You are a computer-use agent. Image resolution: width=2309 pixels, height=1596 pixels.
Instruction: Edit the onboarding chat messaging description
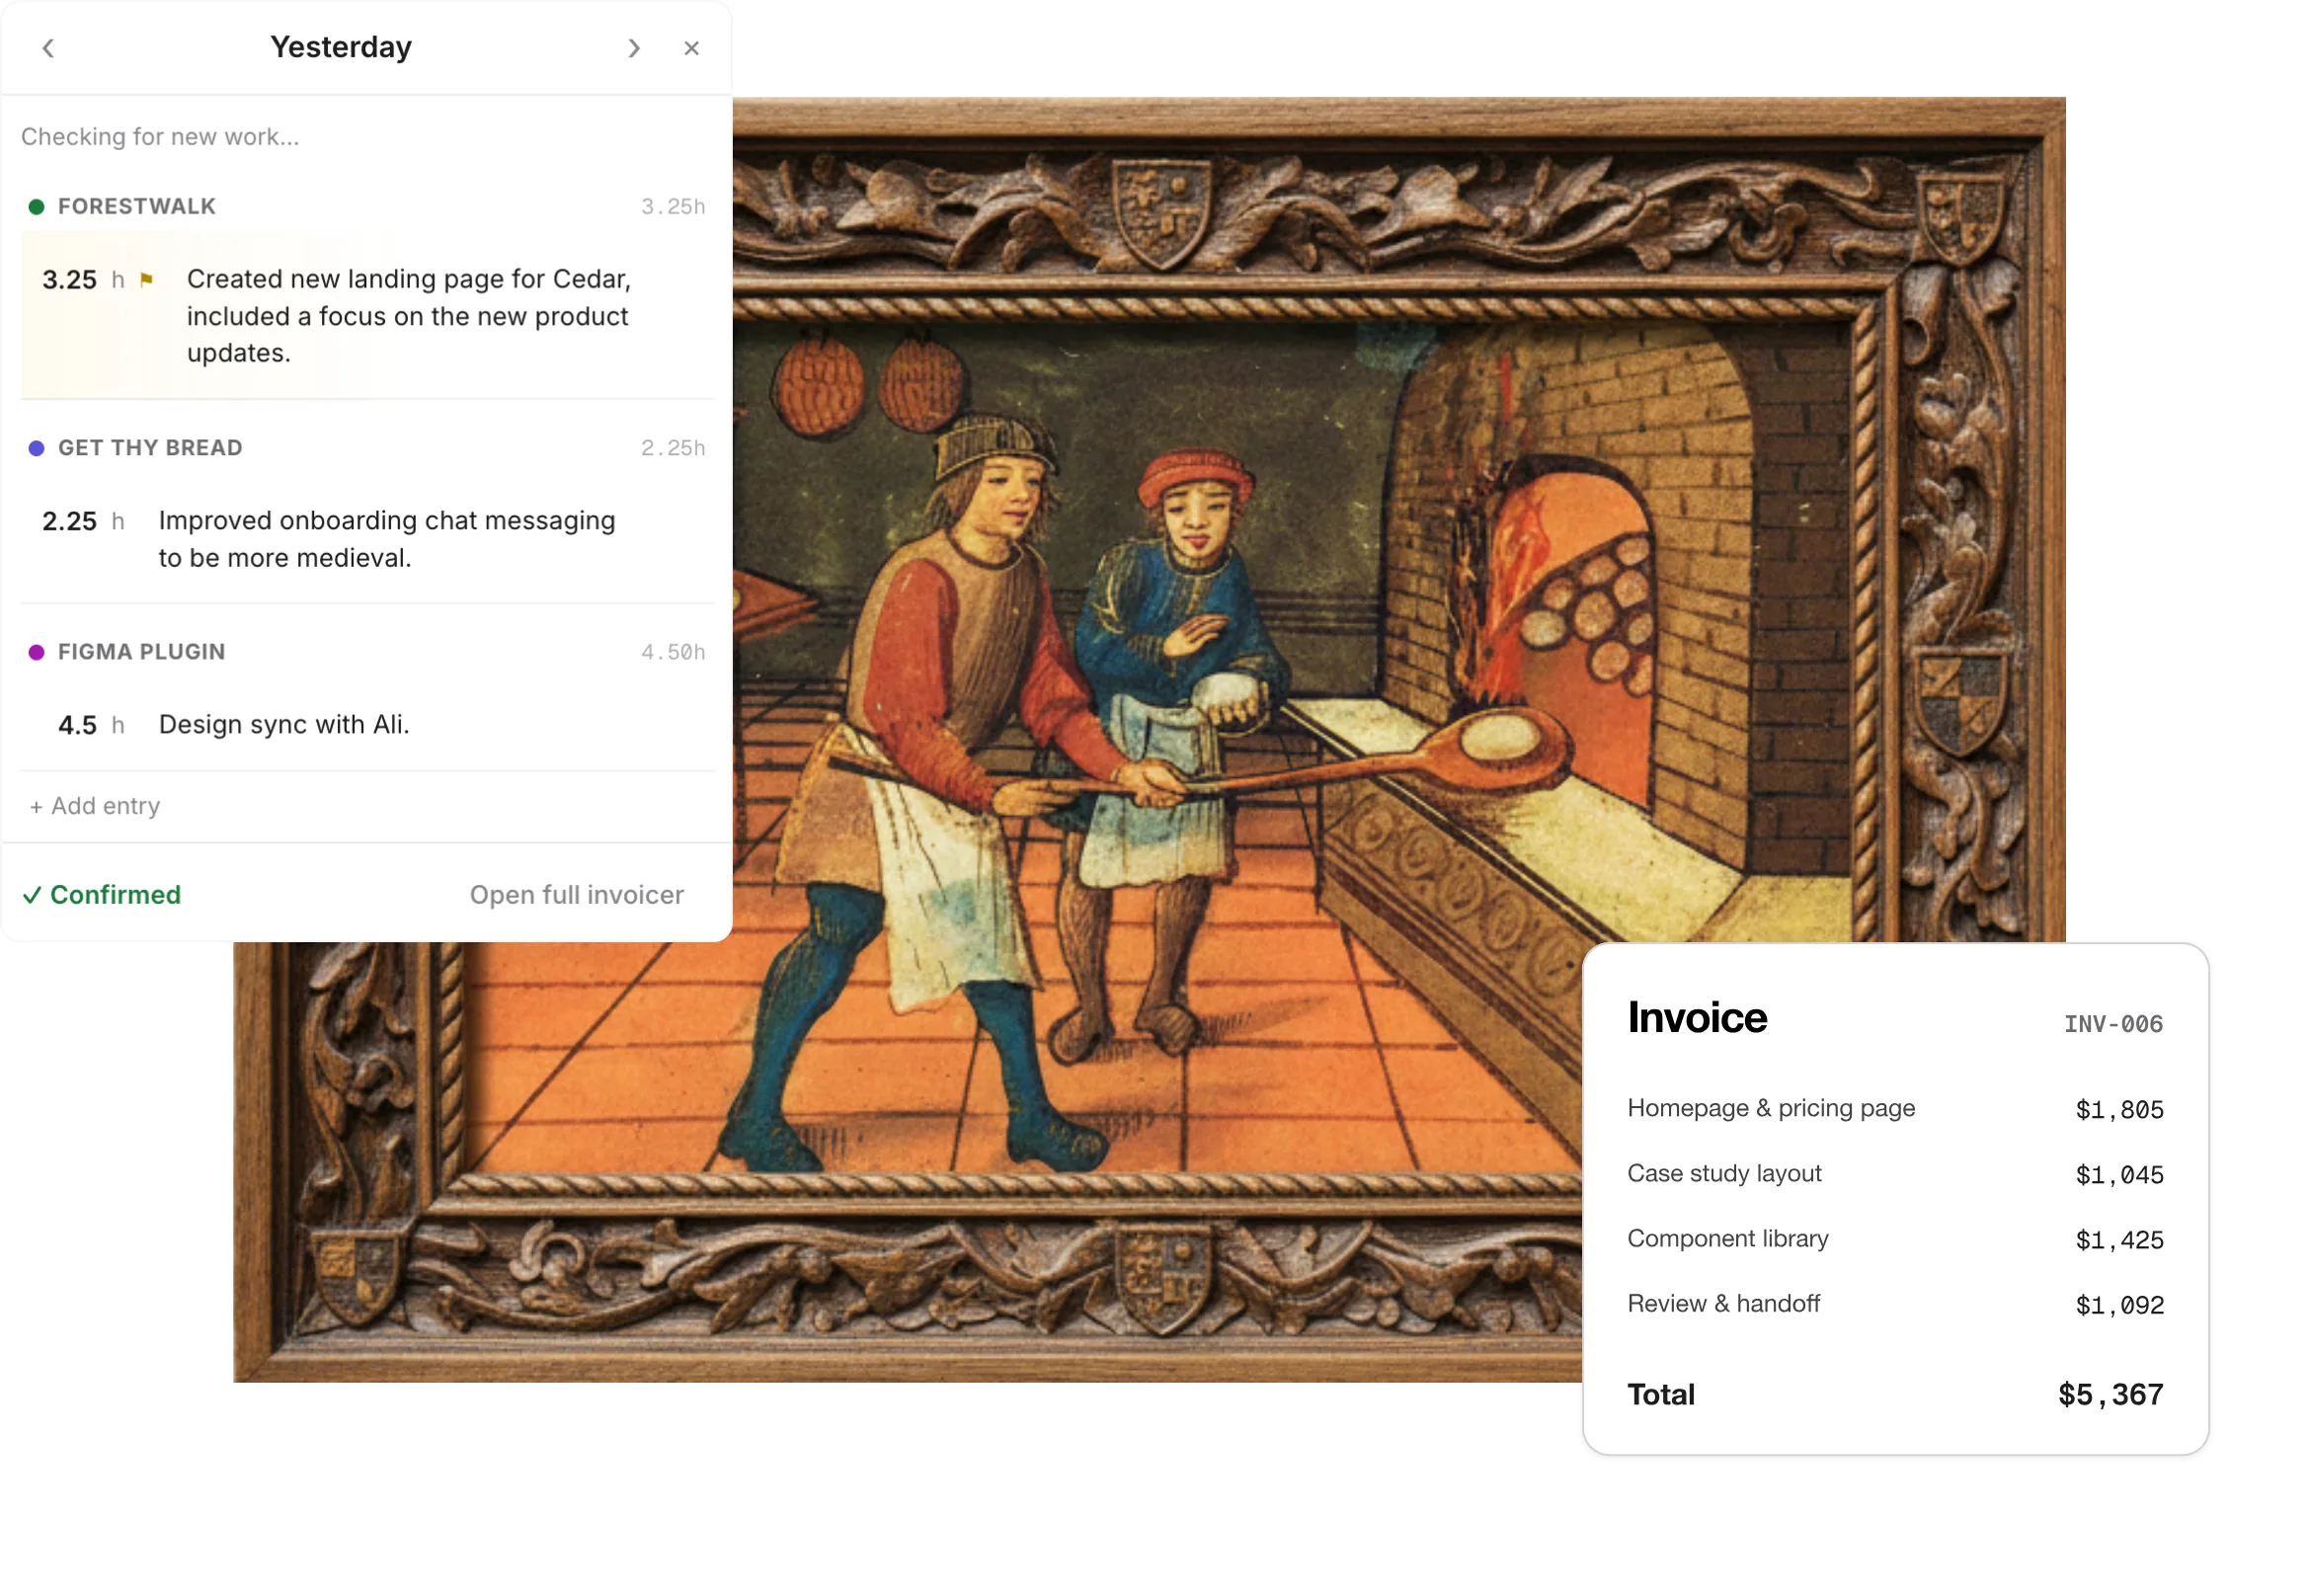(x=387, y=540)
